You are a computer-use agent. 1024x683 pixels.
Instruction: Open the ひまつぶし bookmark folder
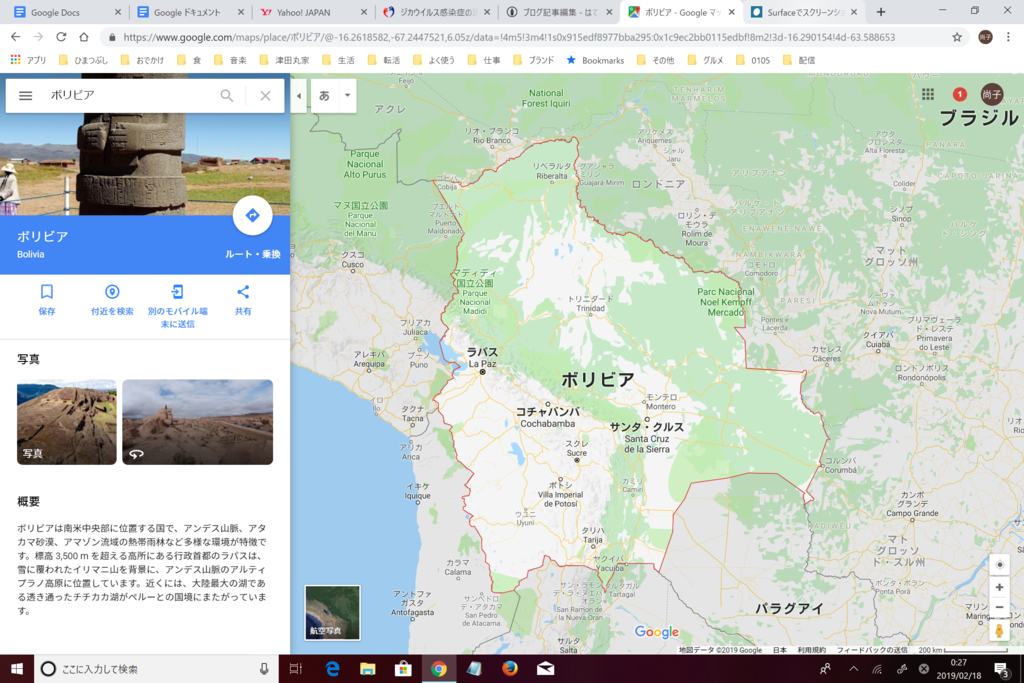pos(83,60)
